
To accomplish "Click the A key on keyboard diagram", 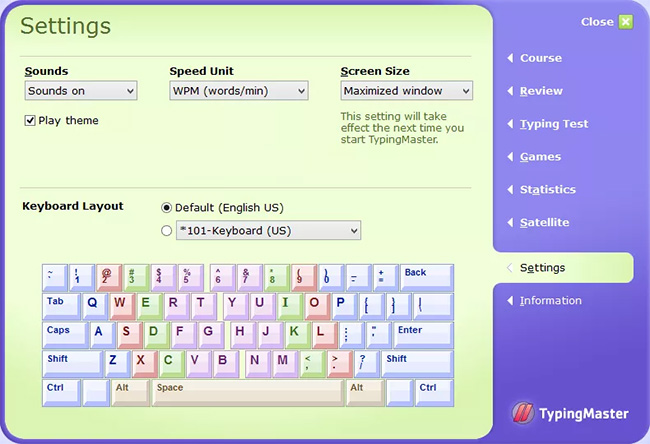I will [x=103, y=335].
